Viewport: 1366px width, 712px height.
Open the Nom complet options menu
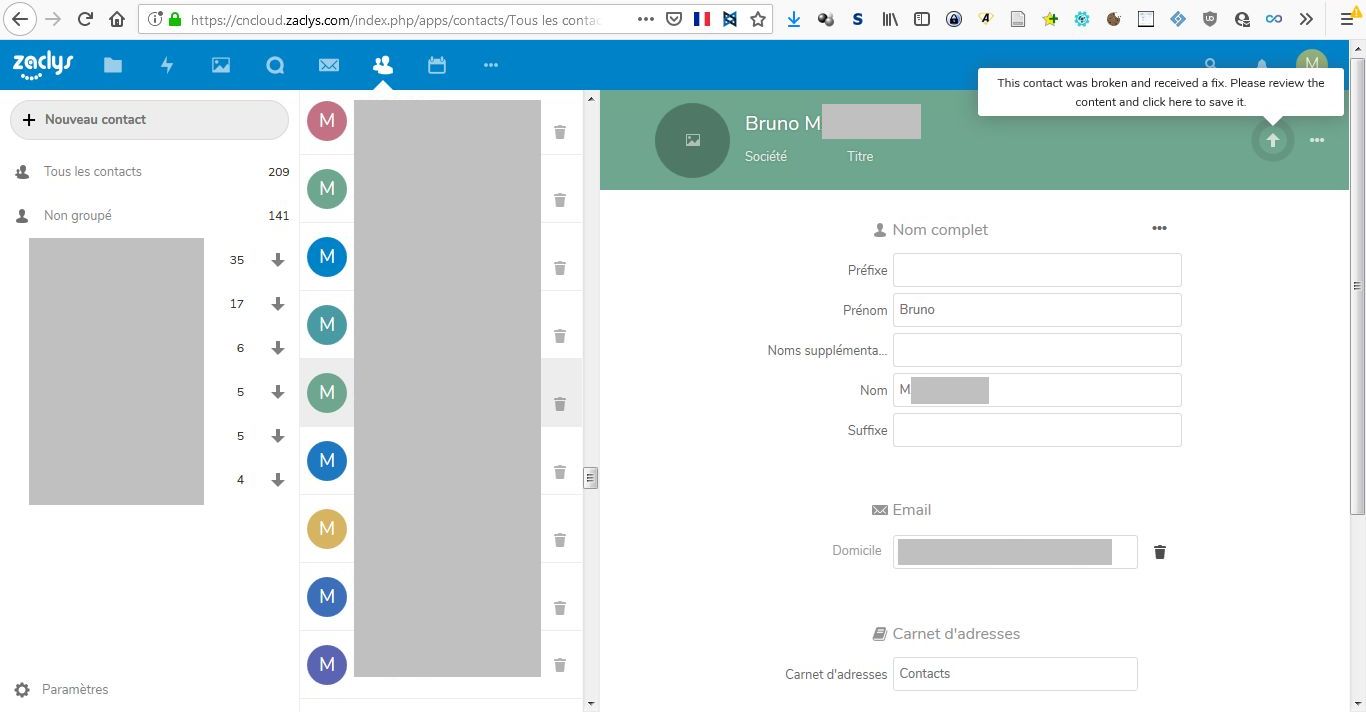tap(1159, 228)
